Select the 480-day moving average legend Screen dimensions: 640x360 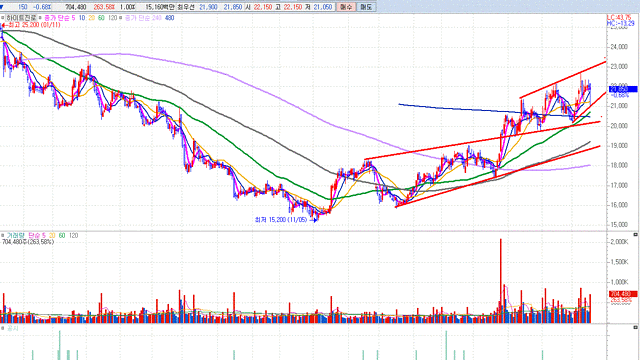[x=169, y=18]
